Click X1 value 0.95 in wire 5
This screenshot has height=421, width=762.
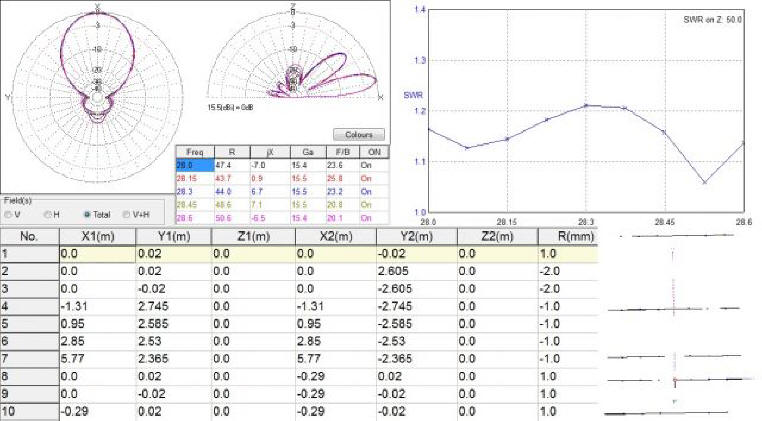pos(98,324)
